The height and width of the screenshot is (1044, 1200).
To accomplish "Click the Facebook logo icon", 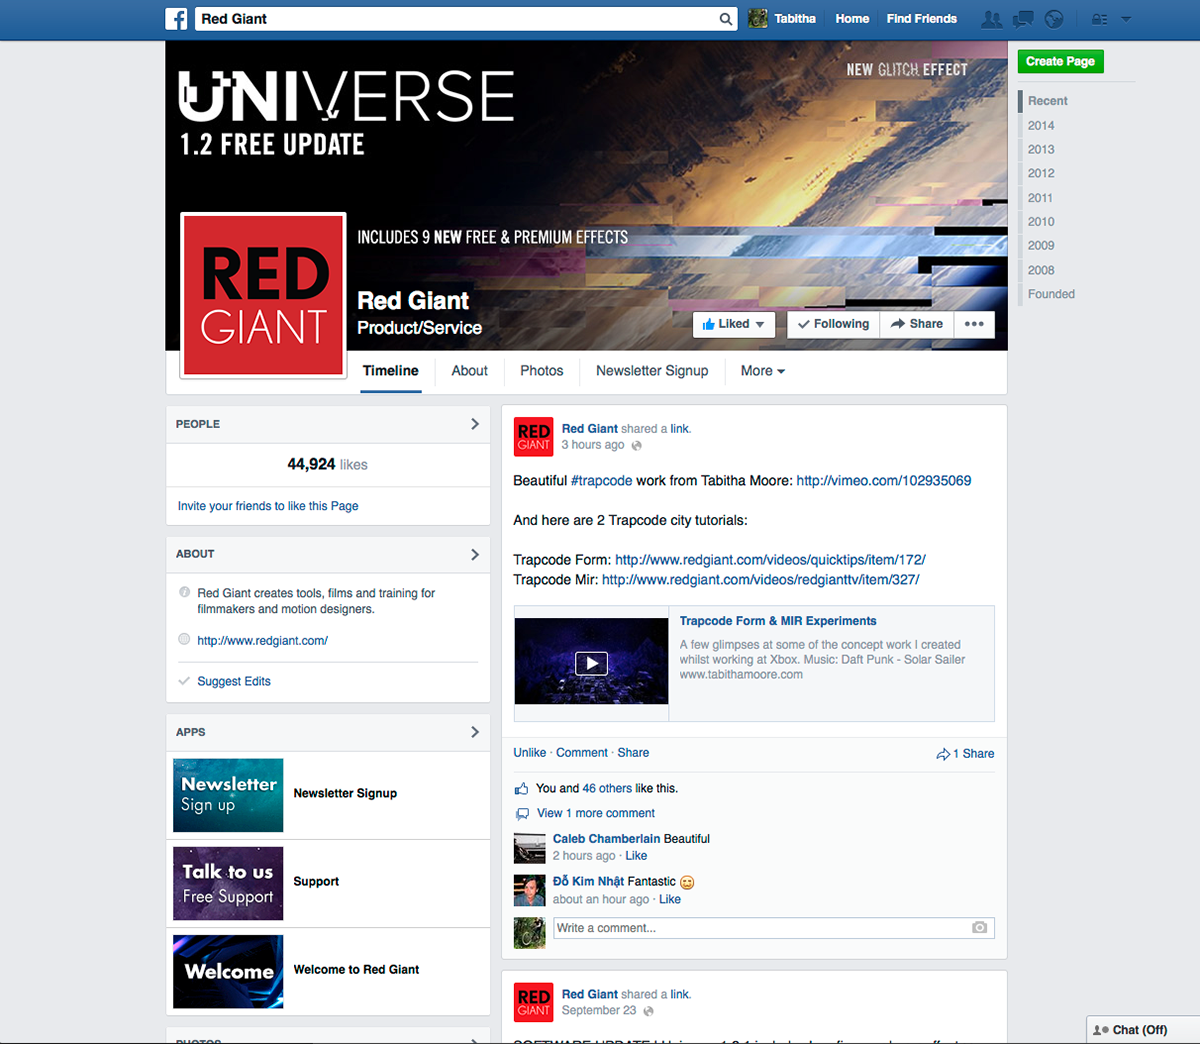I will [176, 19].
